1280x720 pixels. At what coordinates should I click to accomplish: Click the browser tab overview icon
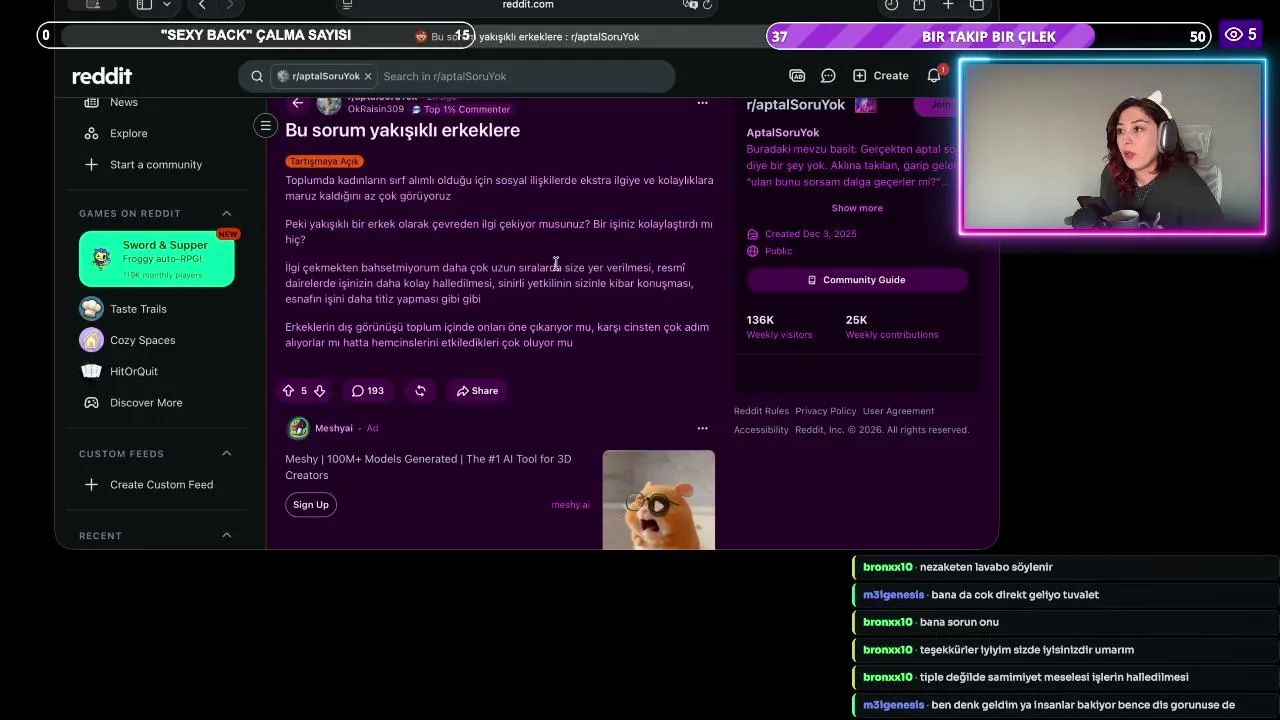click(977, 5)
